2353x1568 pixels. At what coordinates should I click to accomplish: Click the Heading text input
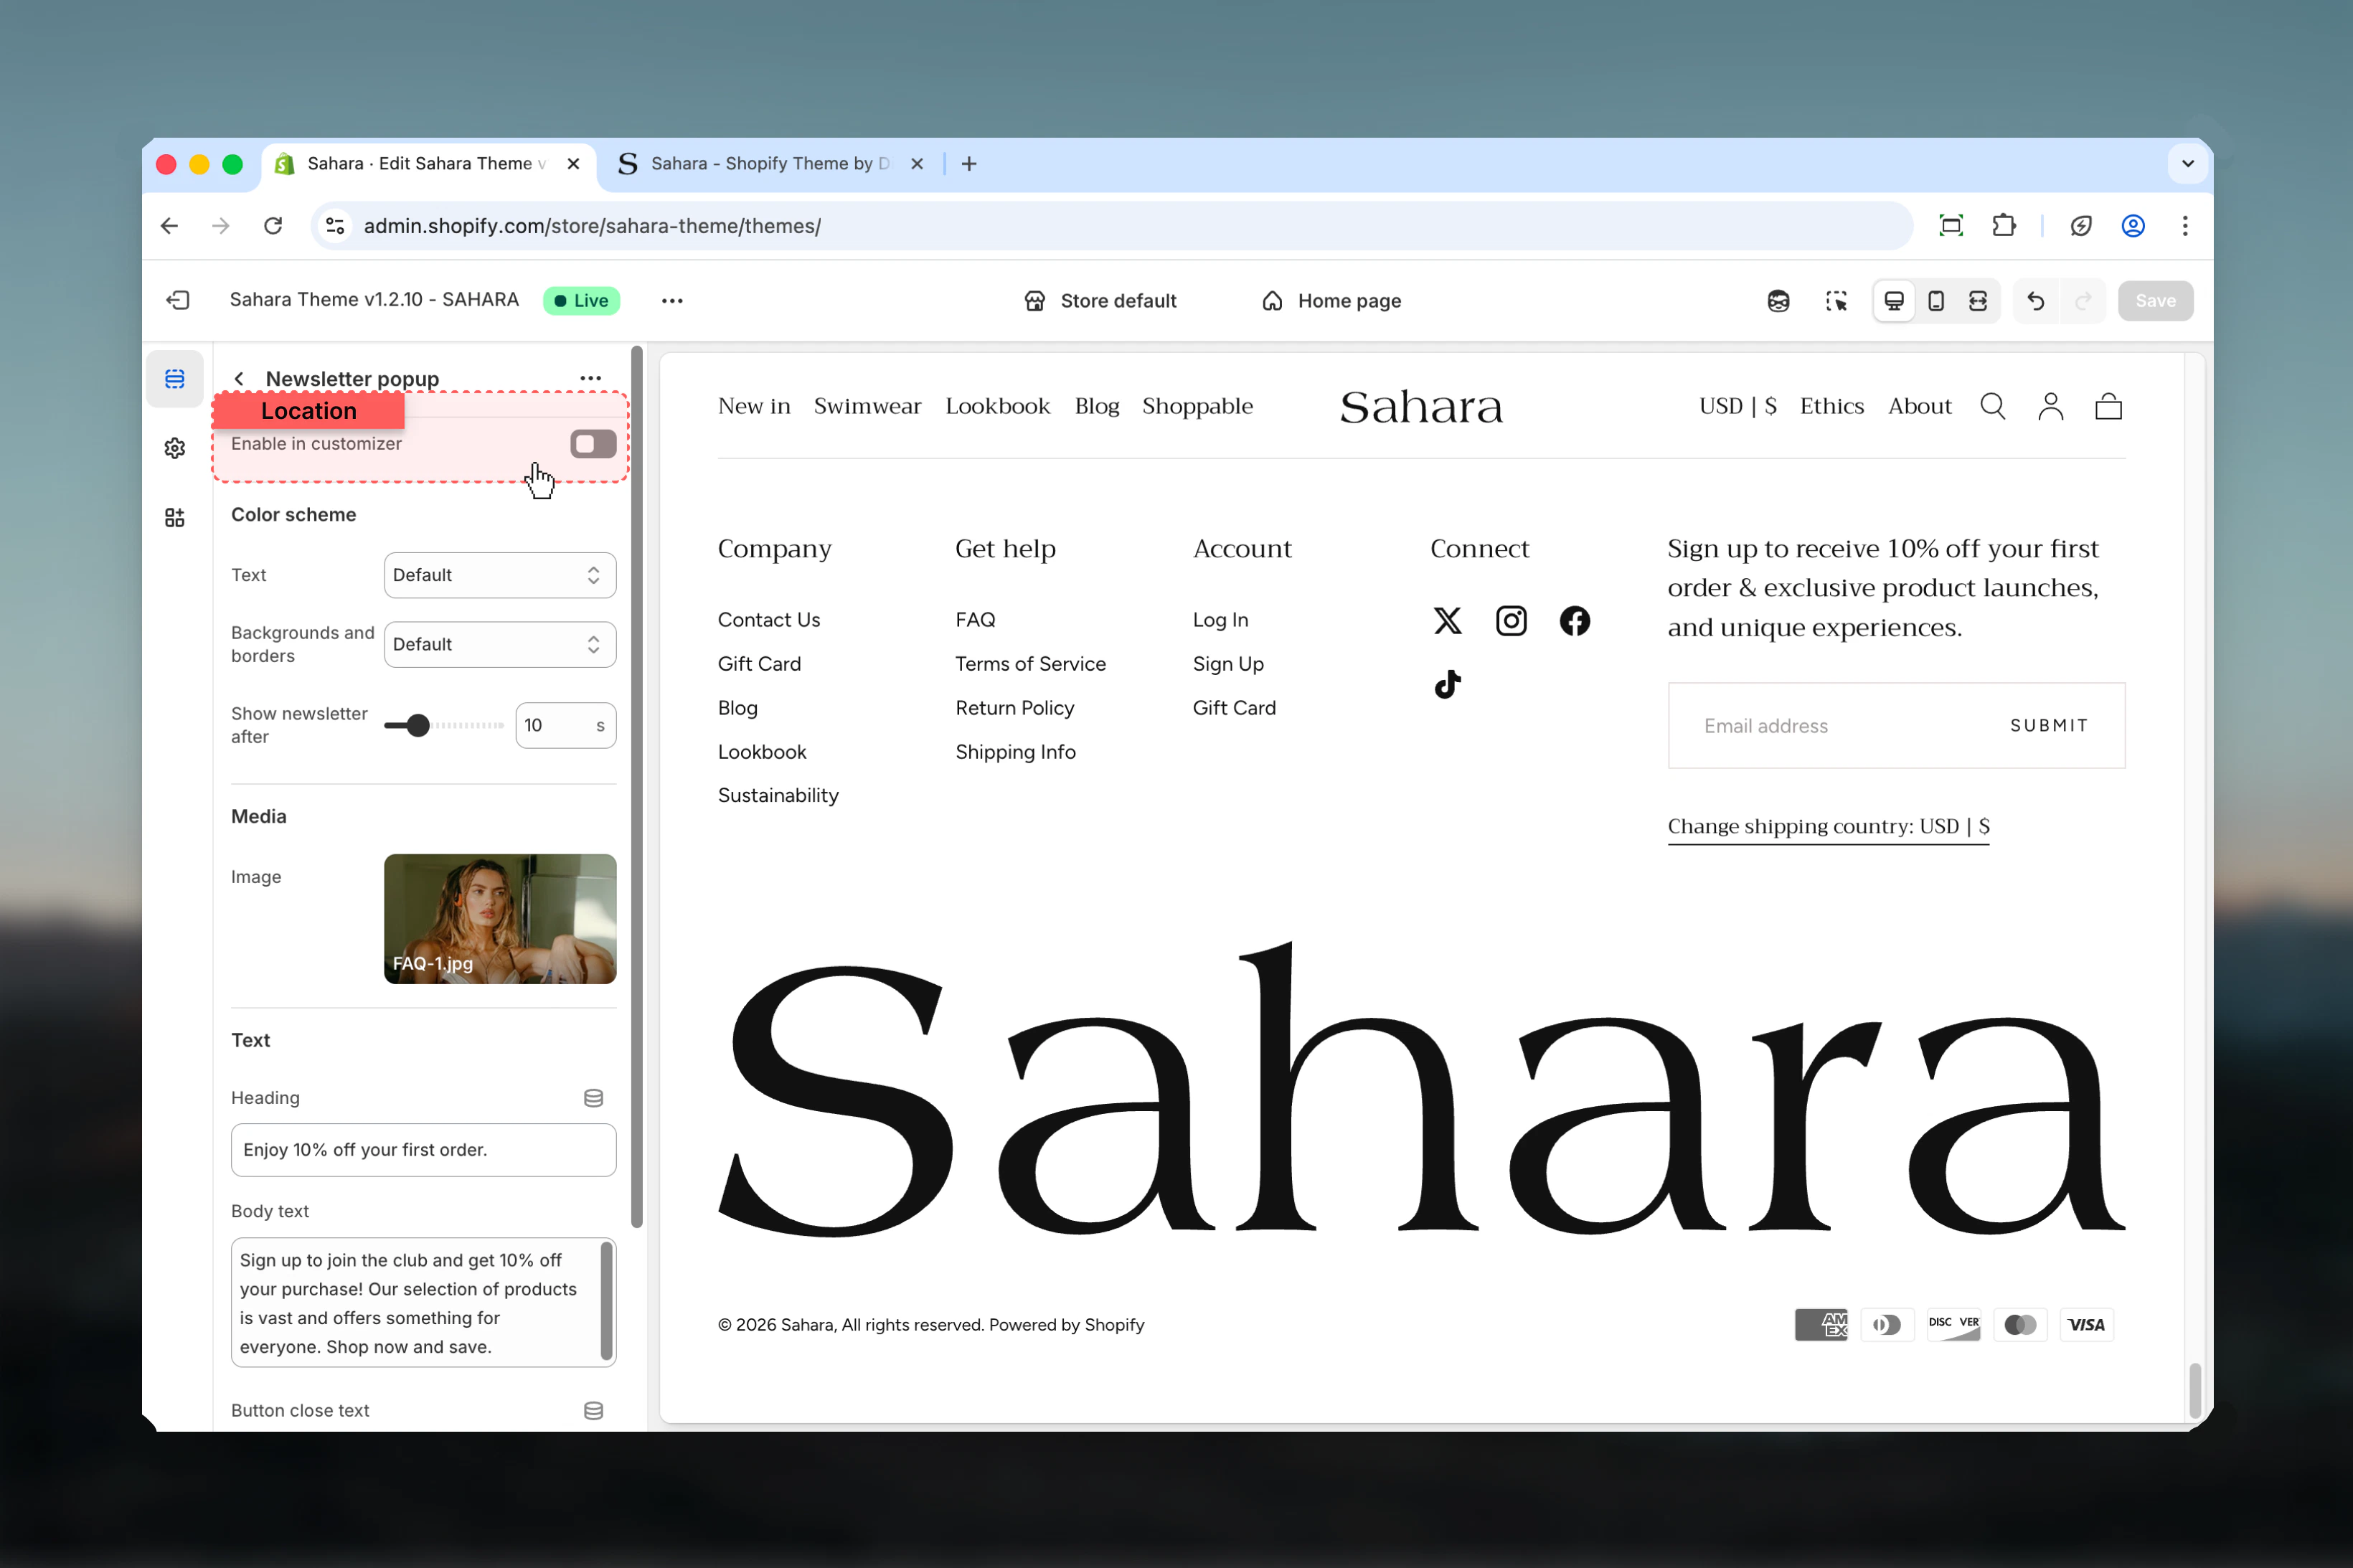(x=424, y=1150)
